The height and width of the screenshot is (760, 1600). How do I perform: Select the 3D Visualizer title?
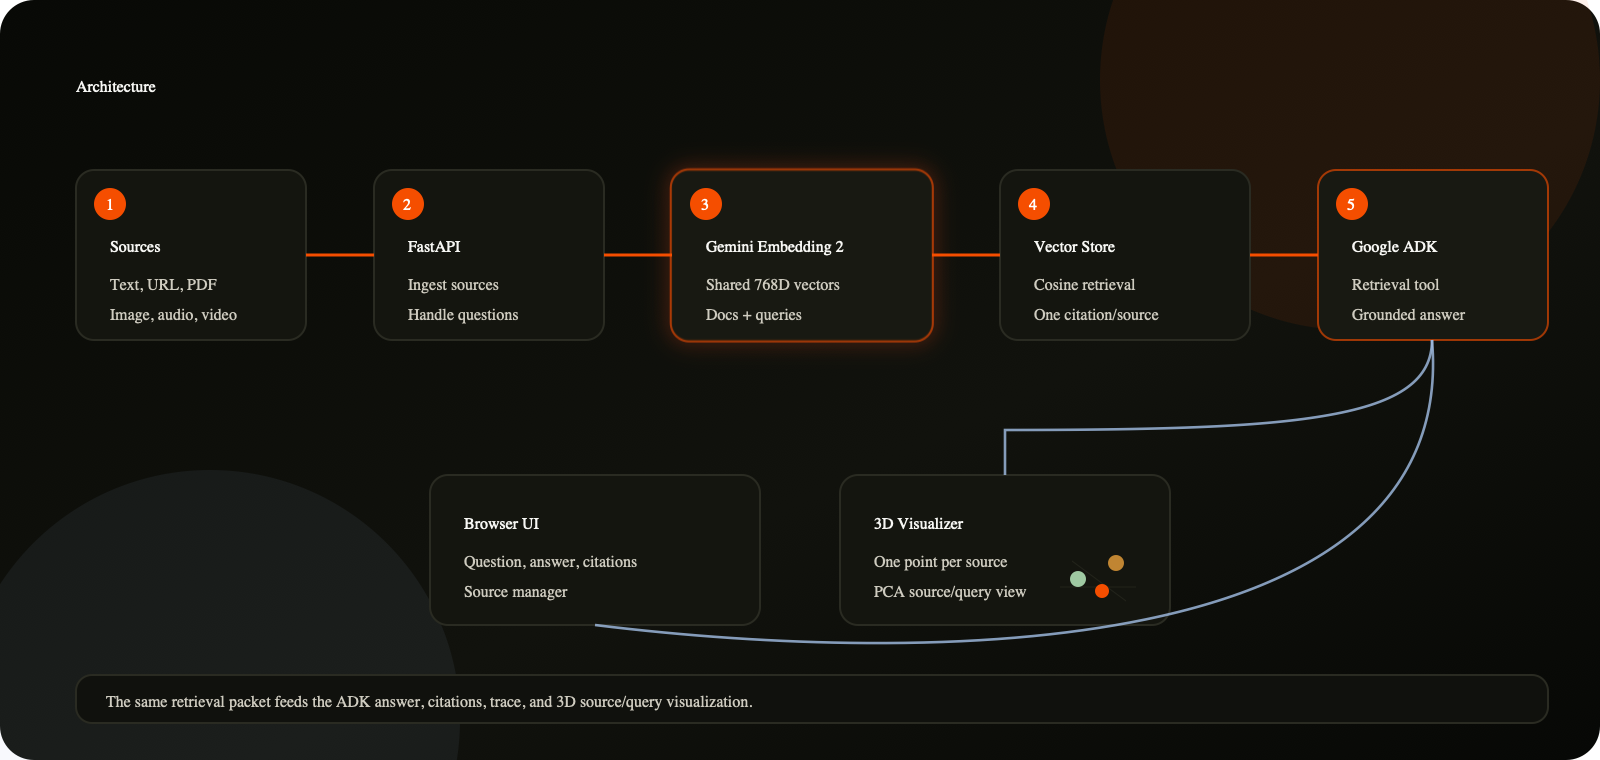click(x=918, y=524)
